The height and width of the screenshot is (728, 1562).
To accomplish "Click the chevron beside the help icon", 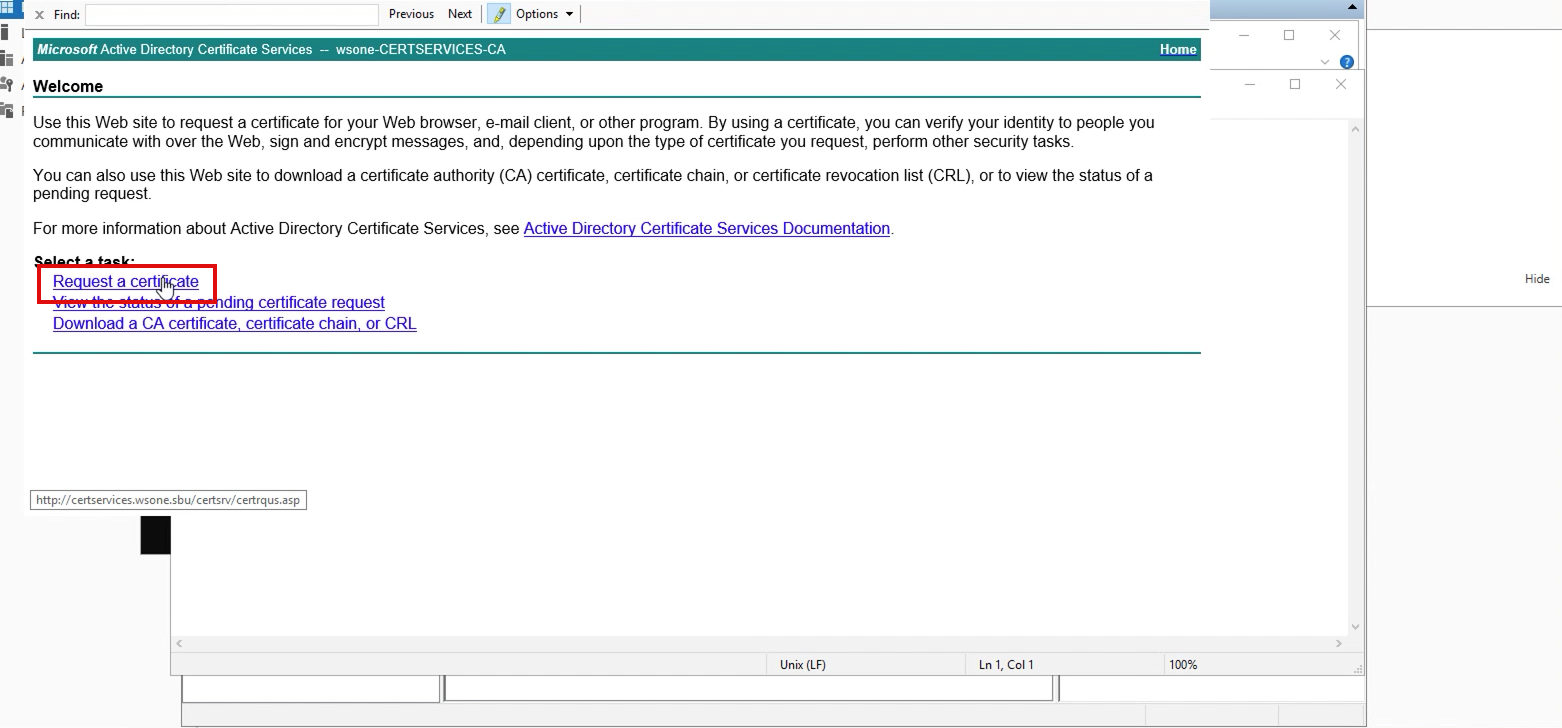I will (1325, 62).
